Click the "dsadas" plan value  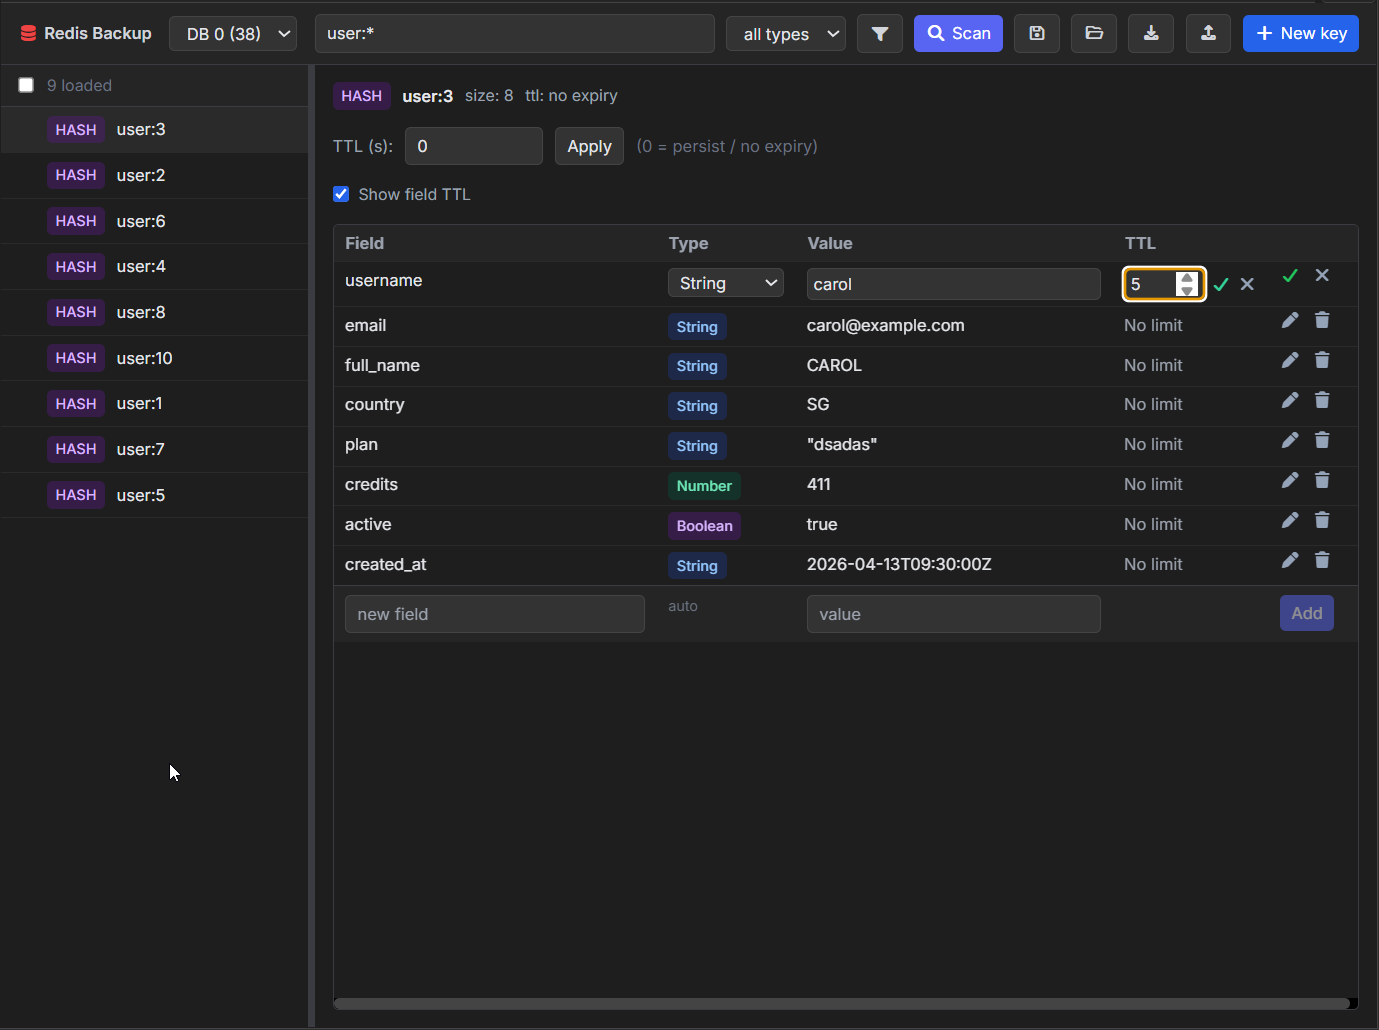[x=842, y=445]
